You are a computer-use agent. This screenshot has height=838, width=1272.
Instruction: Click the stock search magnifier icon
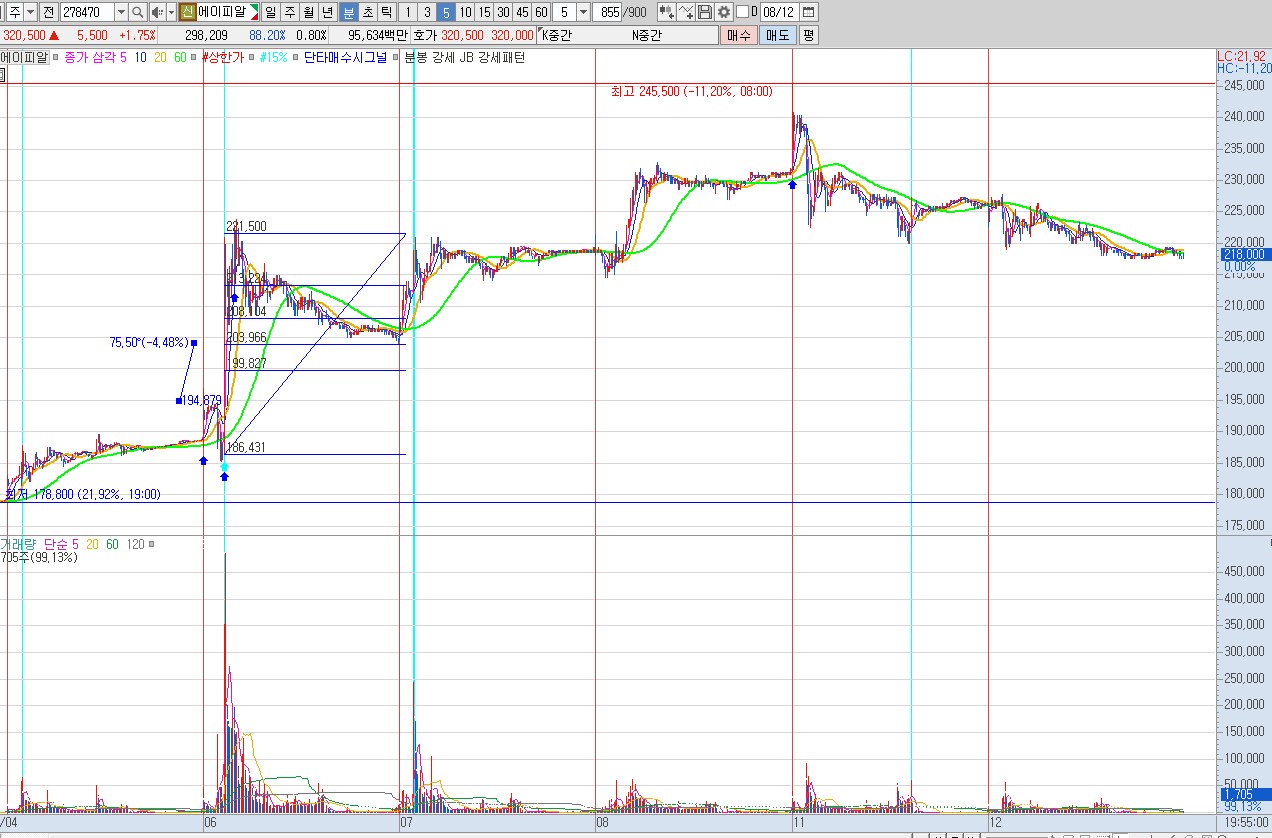tap(136, 12)
